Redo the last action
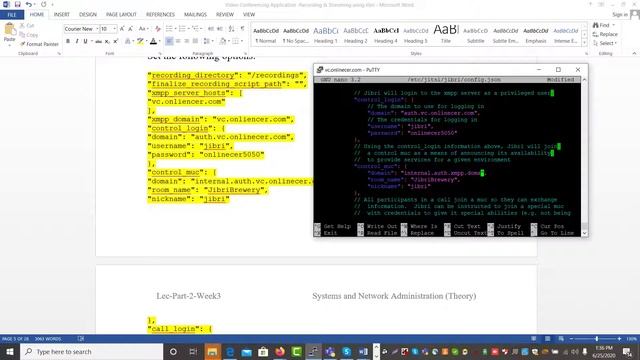Screen dimensions: 640x360 pyautogui.click(x=44, y=4)
